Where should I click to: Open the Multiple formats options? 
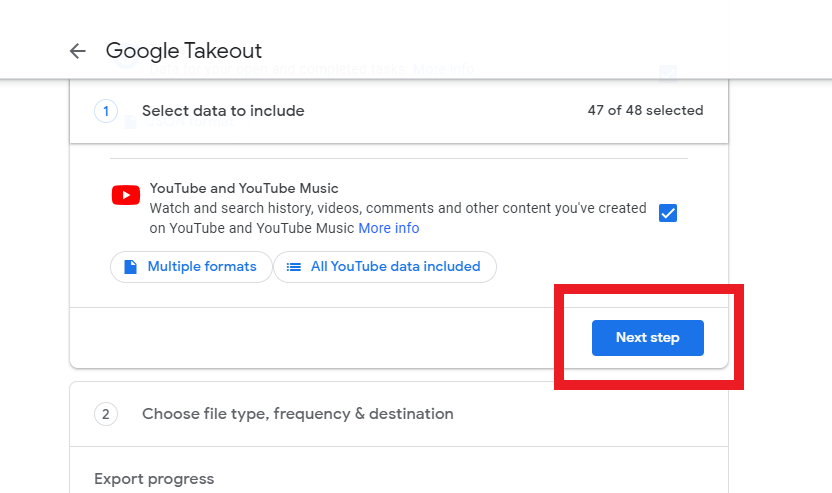(191, 267)
